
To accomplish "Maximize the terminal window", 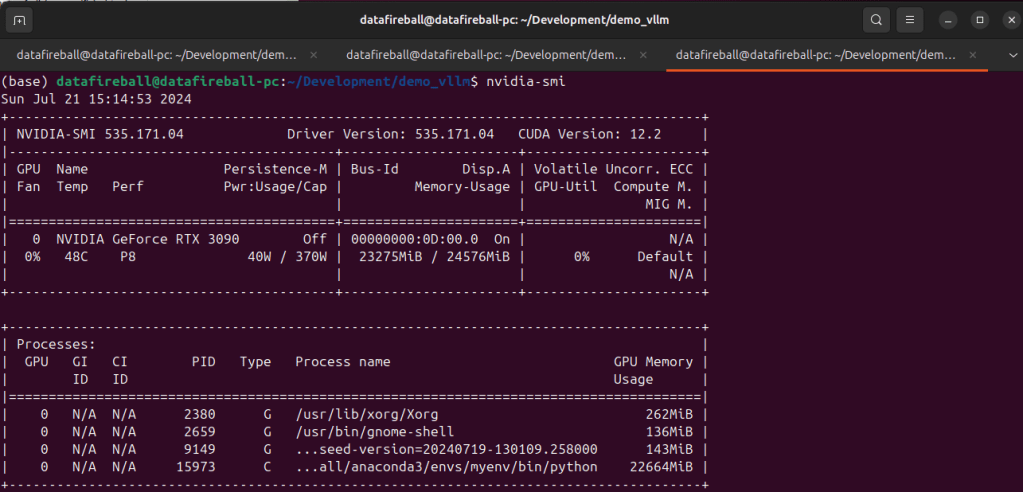I will click(979, 20).
